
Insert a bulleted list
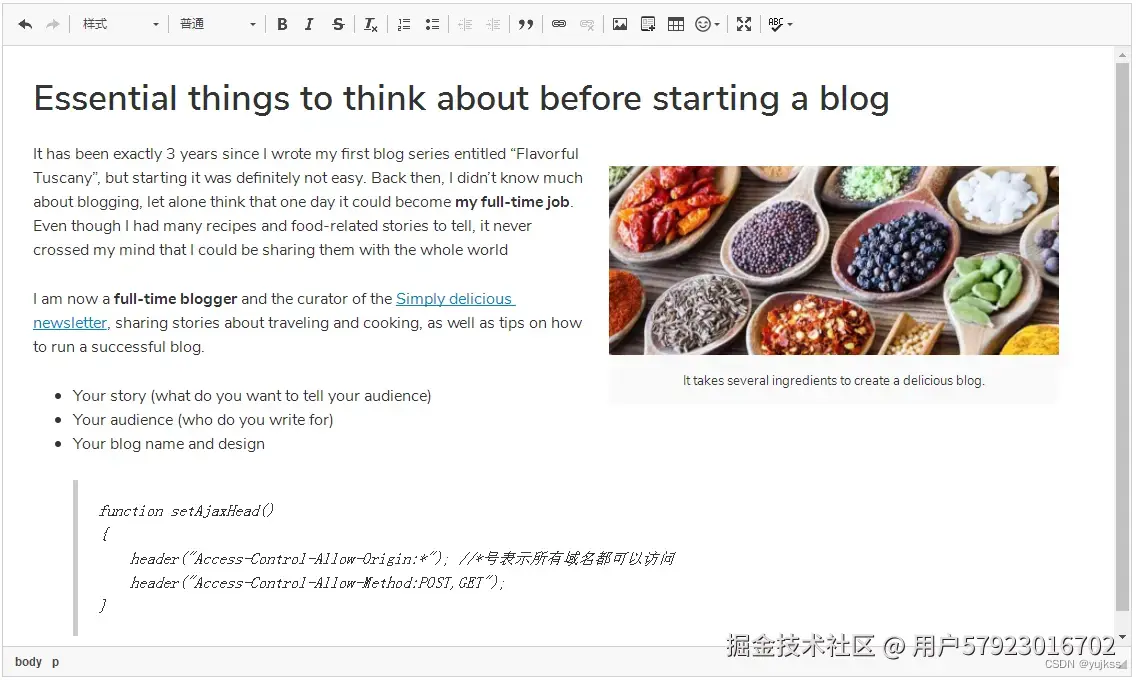[x=432, y=25]
